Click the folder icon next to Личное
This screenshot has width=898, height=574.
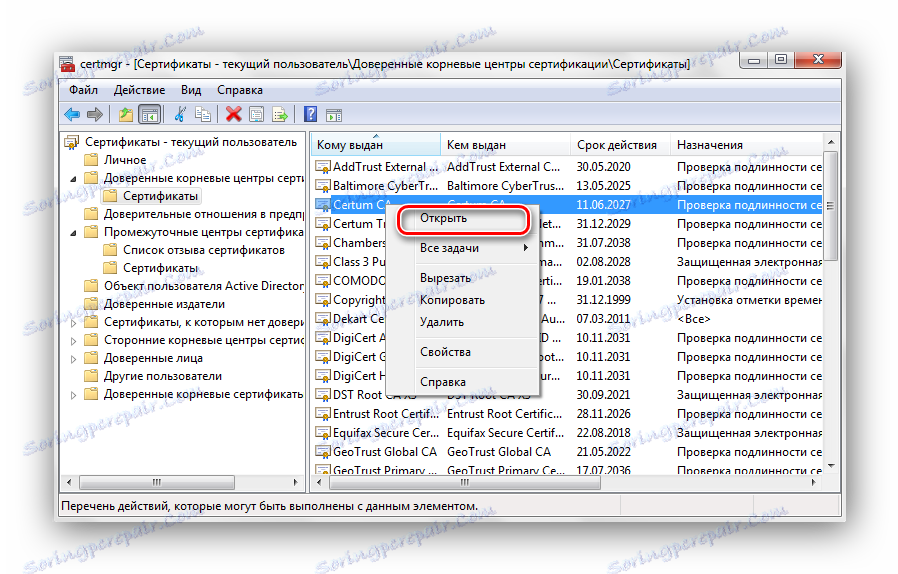pyautogui.click(x=90, y=159)
